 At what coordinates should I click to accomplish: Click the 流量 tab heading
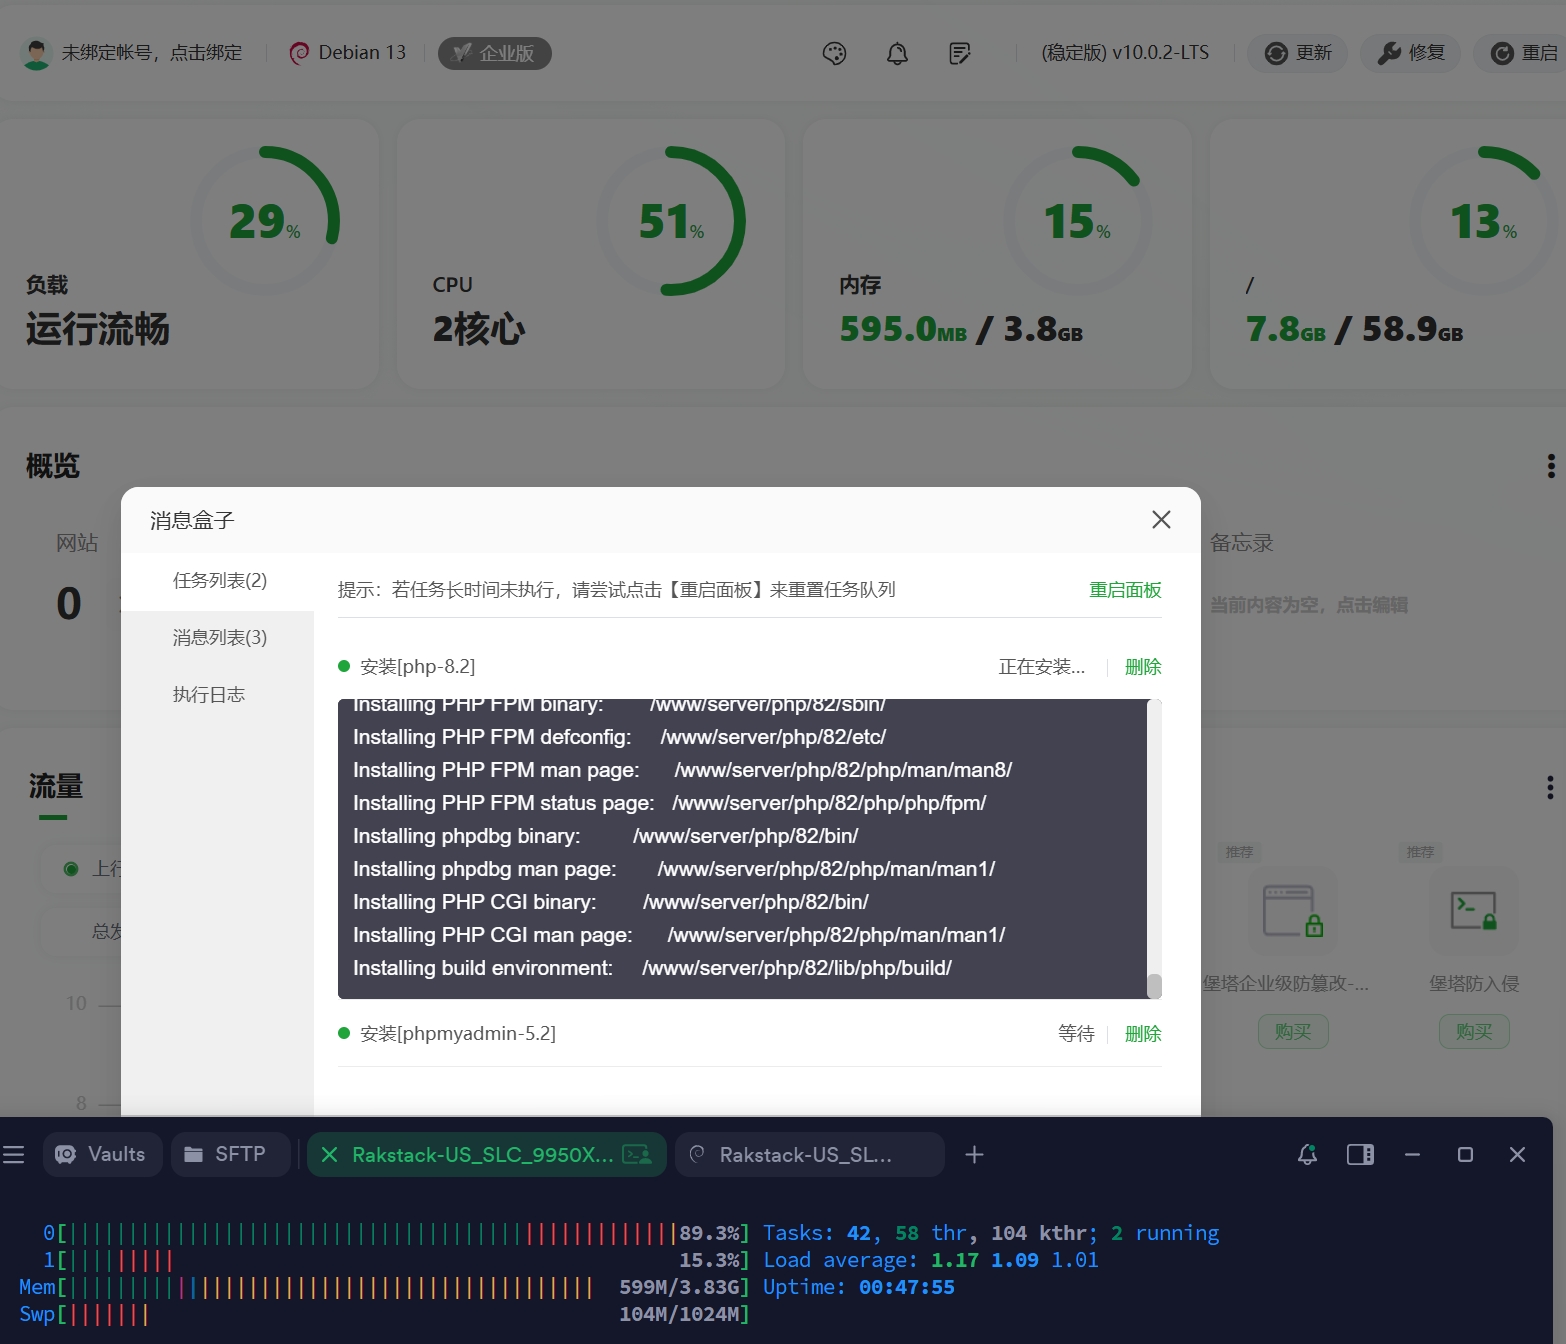pyautogui.click(x=55, y=787)
